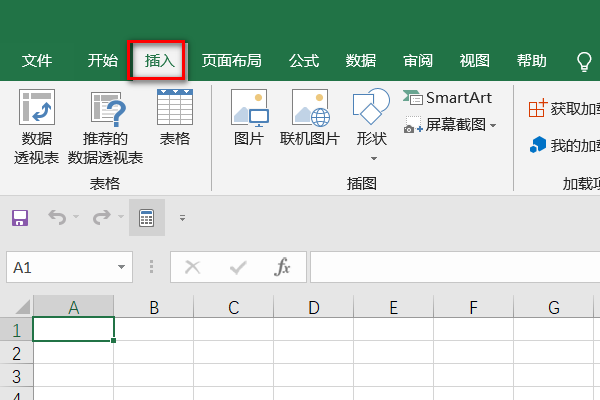Expand the redo history dropdown

[x=121, y=217]
